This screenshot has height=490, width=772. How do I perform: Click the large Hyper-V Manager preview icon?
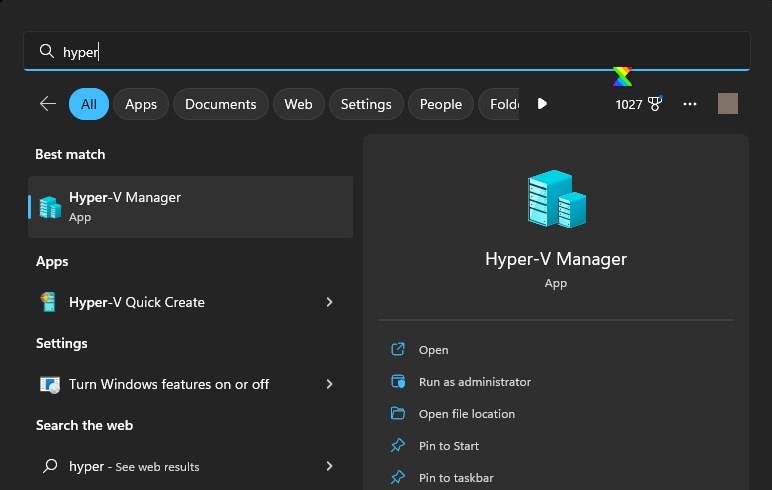pos(556,199)
